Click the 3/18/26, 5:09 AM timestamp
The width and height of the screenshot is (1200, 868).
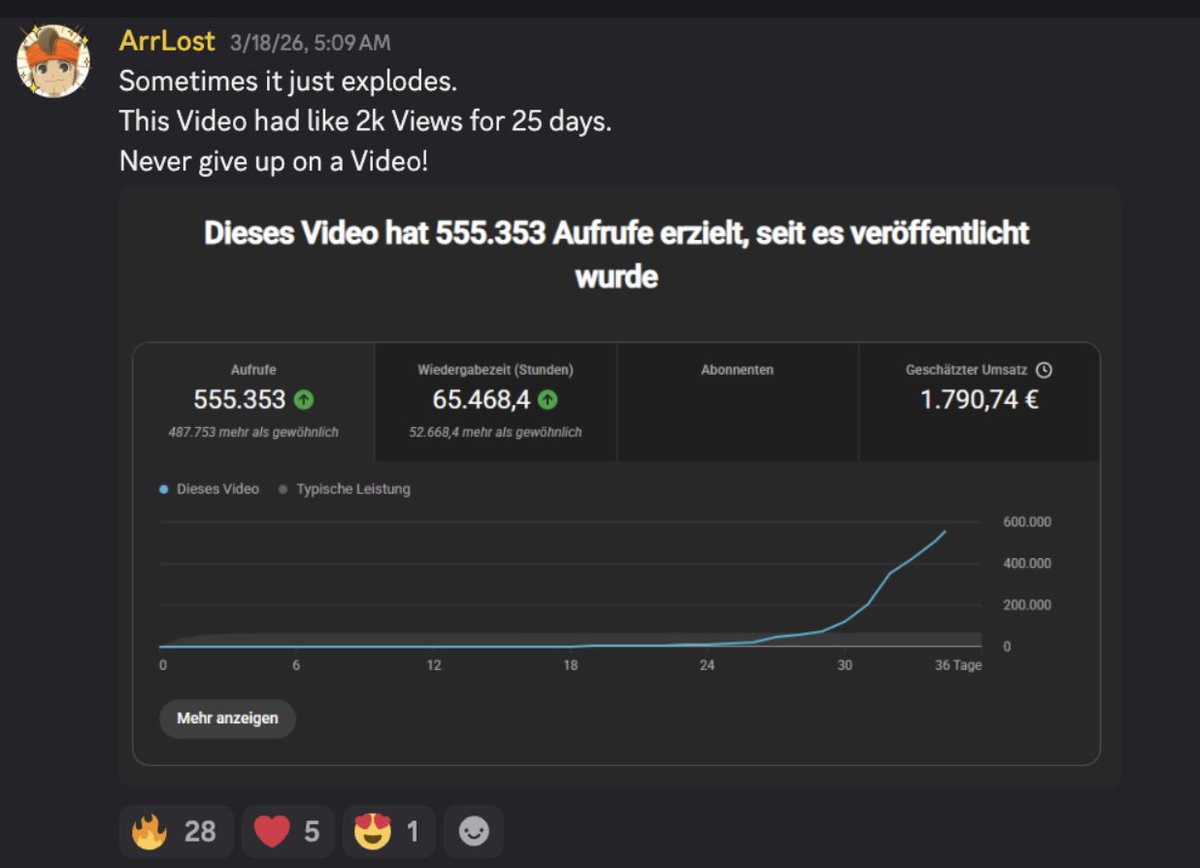tap(310, 43)
